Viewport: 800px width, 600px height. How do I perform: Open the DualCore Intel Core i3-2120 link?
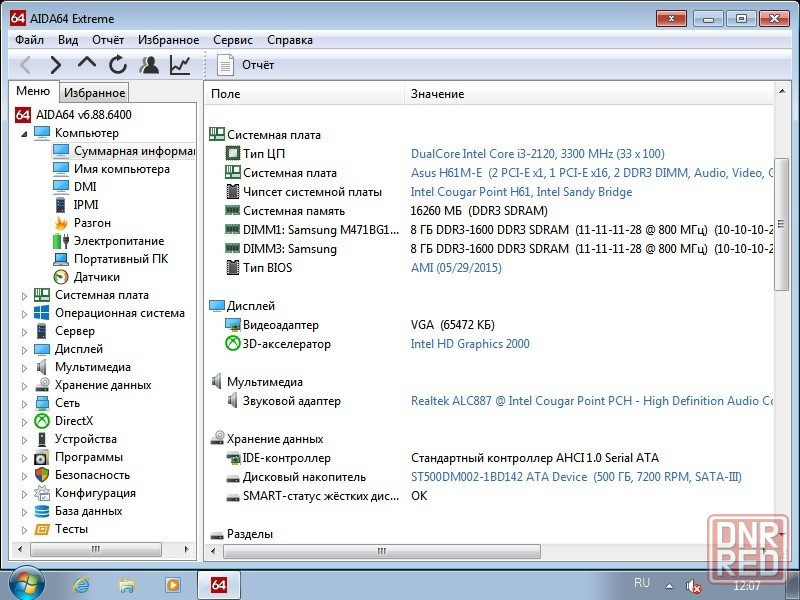(x=538, y=154)
